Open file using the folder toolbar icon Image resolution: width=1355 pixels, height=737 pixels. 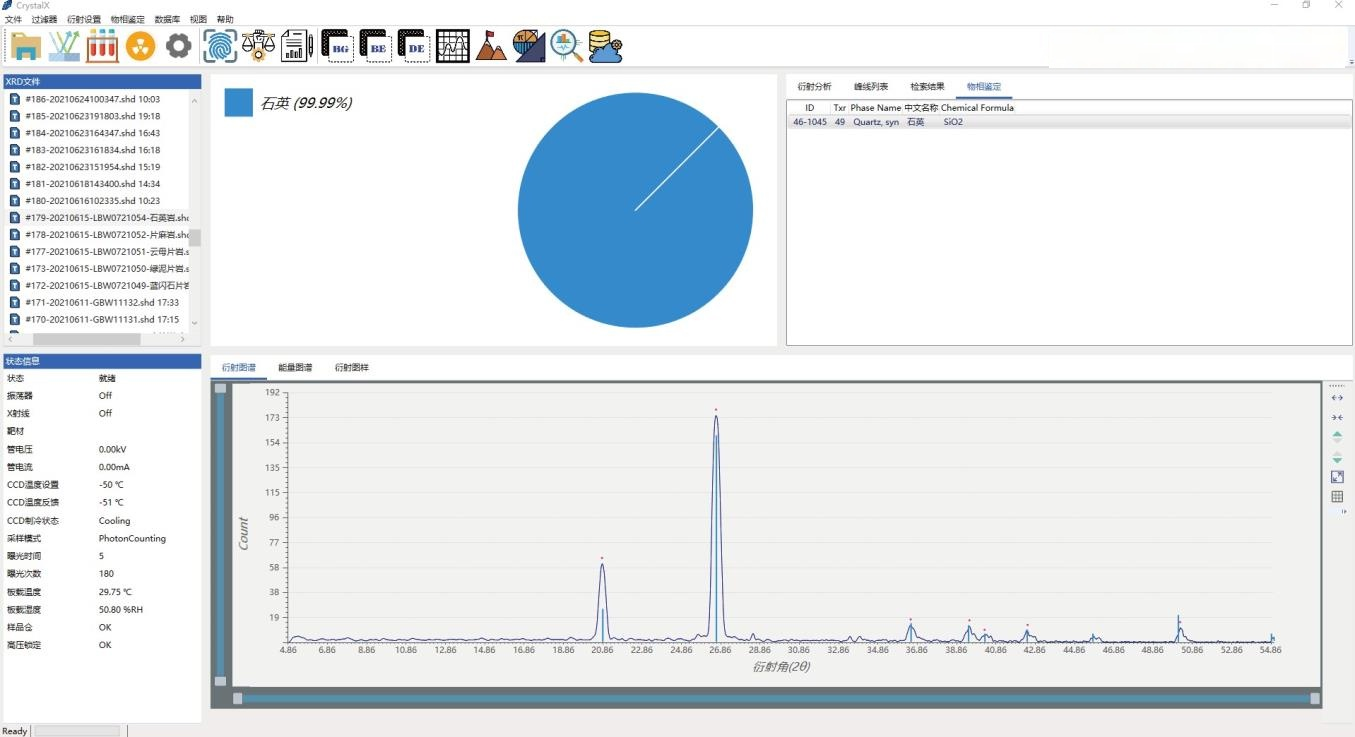[26, 46]
